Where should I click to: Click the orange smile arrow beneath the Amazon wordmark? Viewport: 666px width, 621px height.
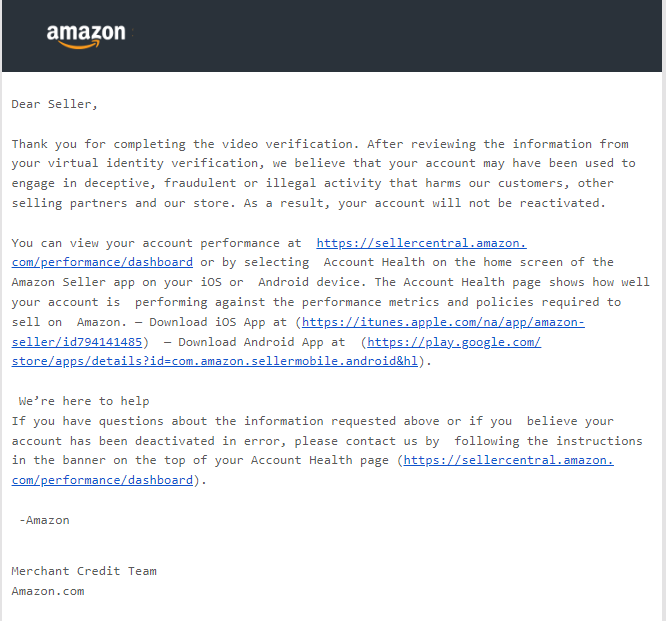(79, 45)
